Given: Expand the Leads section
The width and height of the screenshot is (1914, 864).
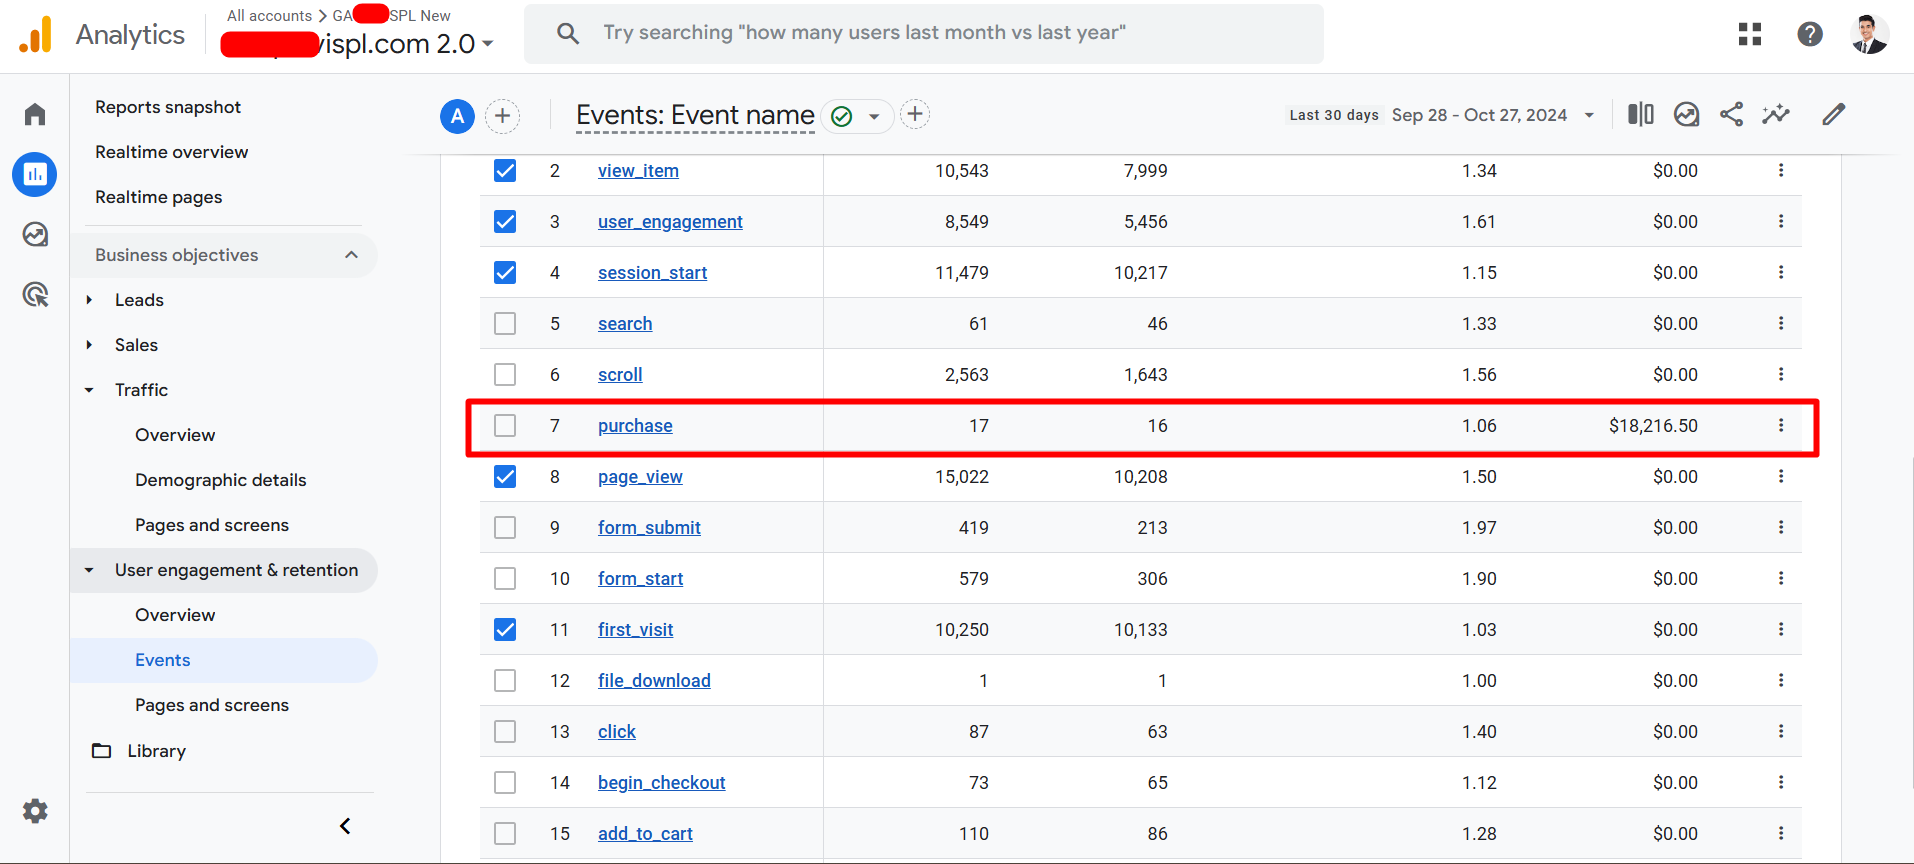Looking at the screenshot, I should coord(89,300).
